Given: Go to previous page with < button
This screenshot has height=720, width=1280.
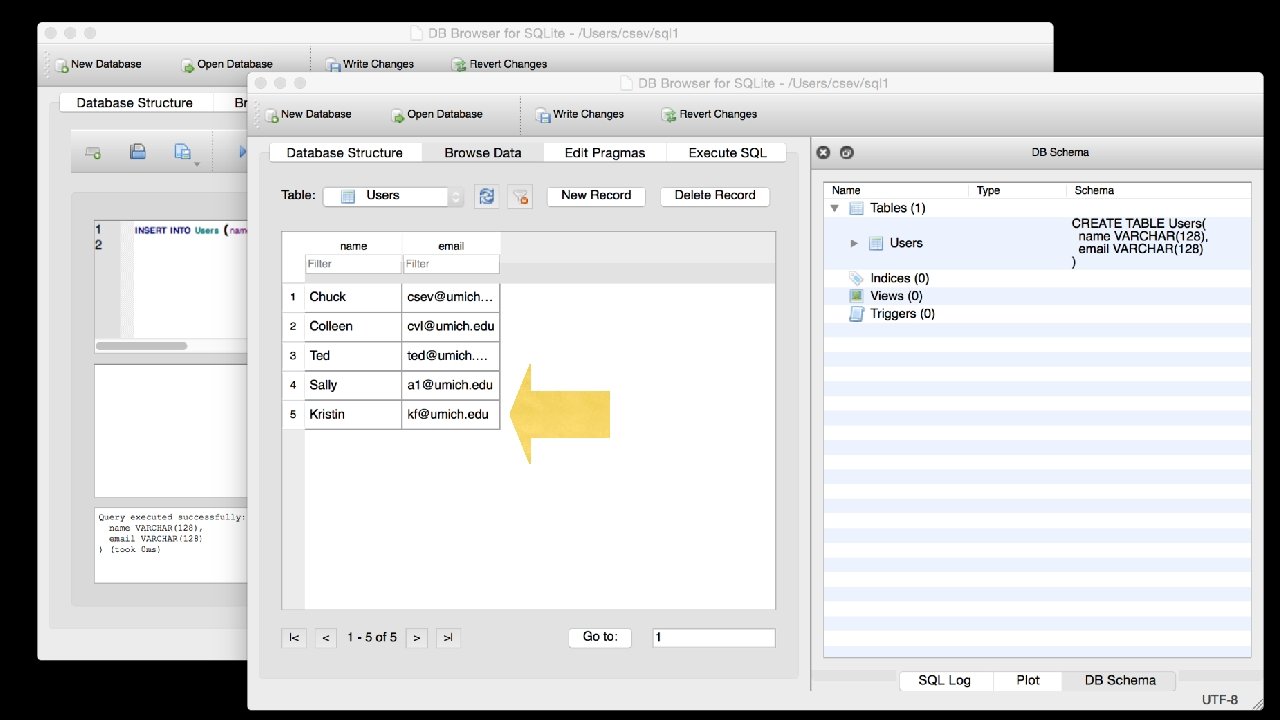Looking at the screenshot, I should pos(325,637).
